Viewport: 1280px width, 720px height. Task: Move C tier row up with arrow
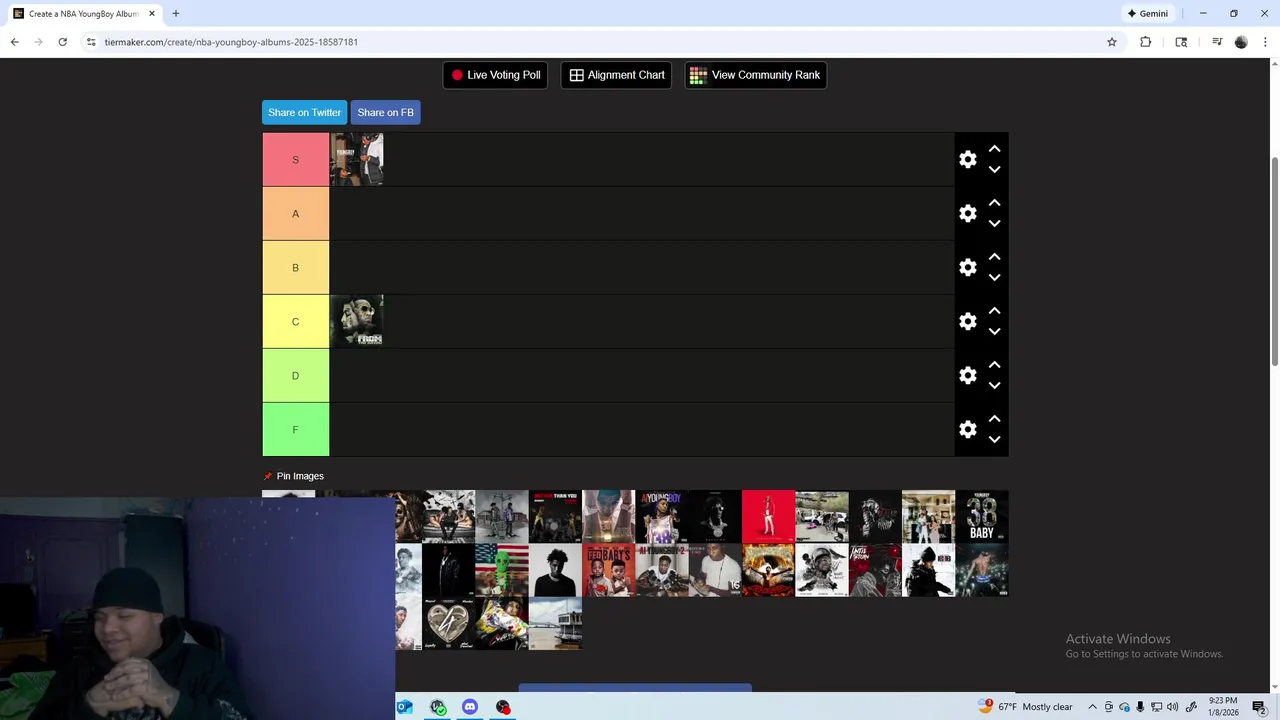(x=994, y=310)
